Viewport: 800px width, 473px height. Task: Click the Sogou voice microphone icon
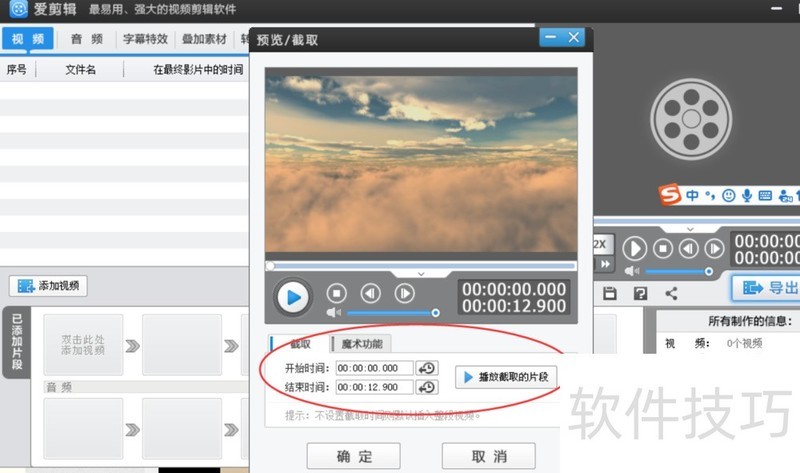tap(747, 195)
